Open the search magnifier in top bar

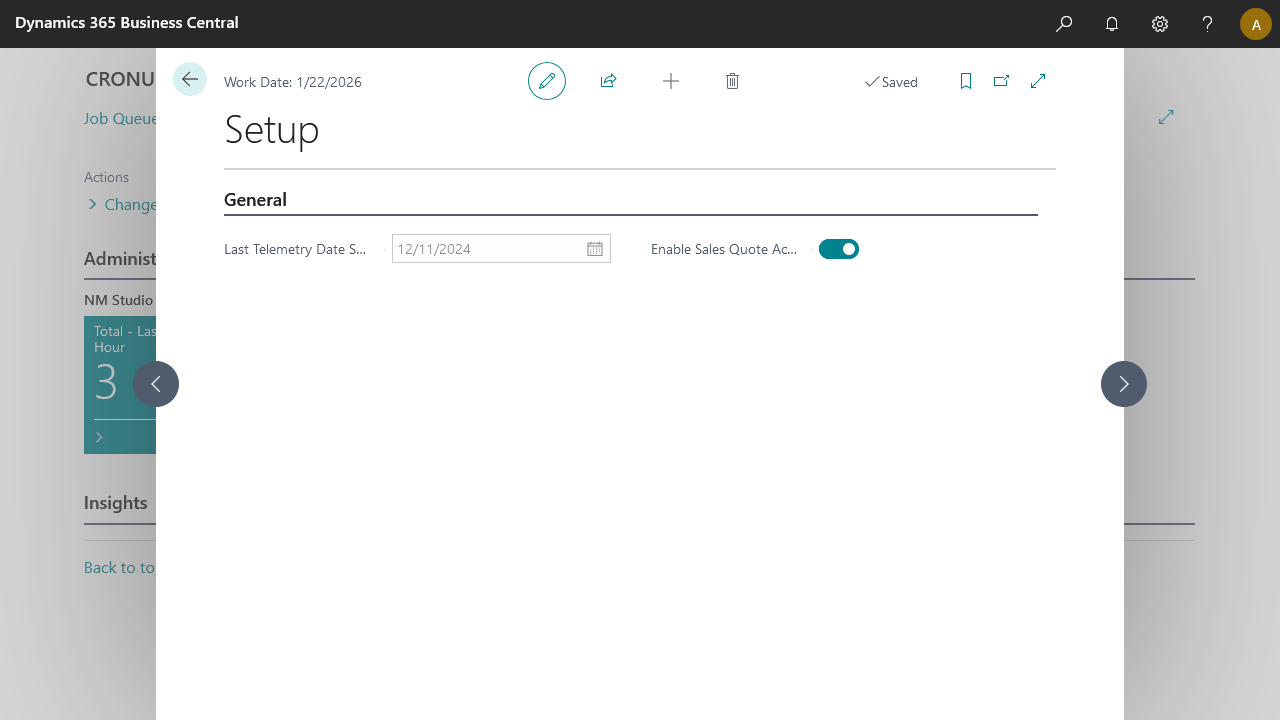(x=1064, y=24)
